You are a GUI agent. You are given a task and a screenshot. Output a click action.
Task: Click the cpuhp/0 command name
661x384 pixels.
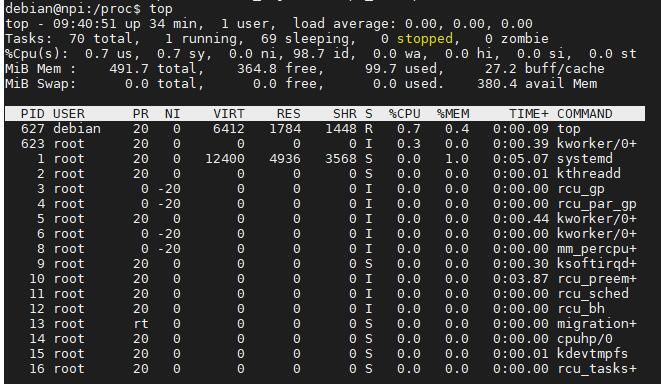point(585,339)
